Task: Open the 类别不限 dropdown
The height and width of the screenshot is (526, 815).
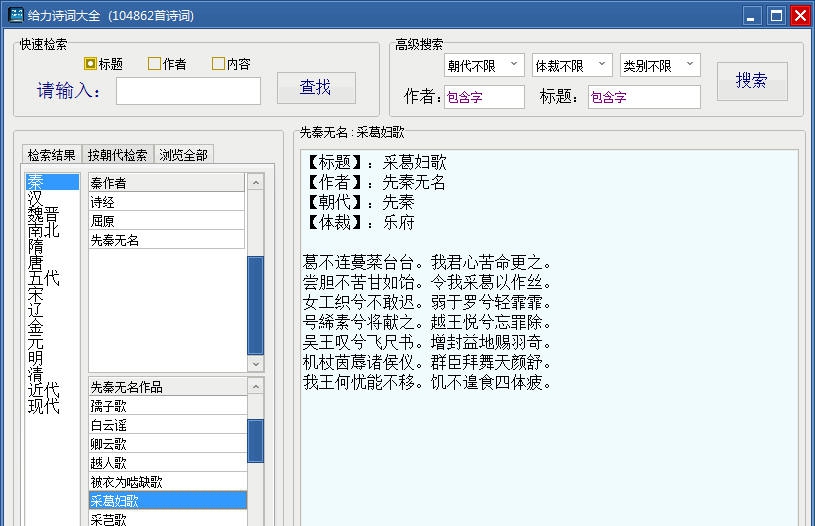Action: pos(660,65)
